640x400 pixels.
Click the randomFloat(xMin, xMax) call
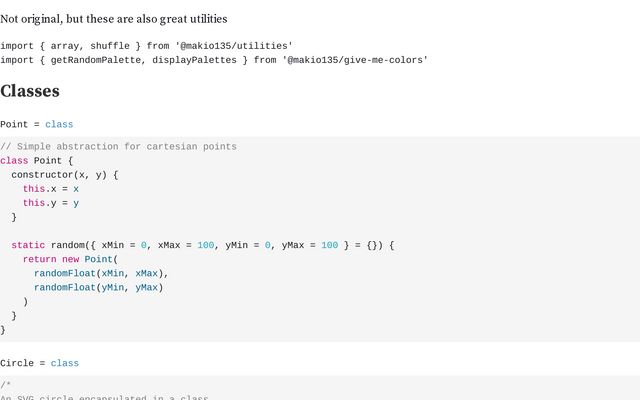pos(101,273)
